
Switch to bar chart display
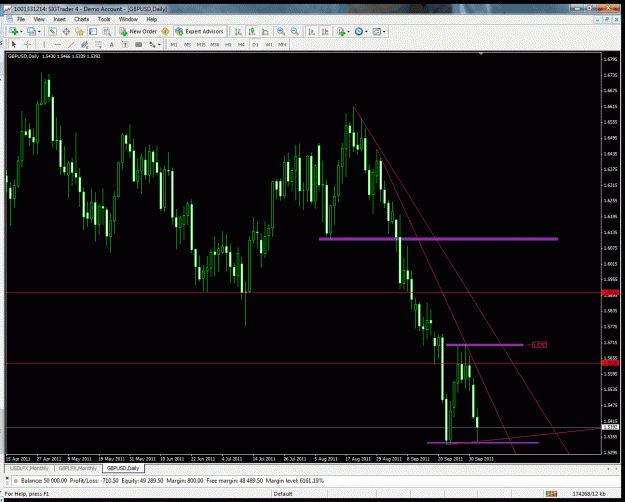click(238, 31)
